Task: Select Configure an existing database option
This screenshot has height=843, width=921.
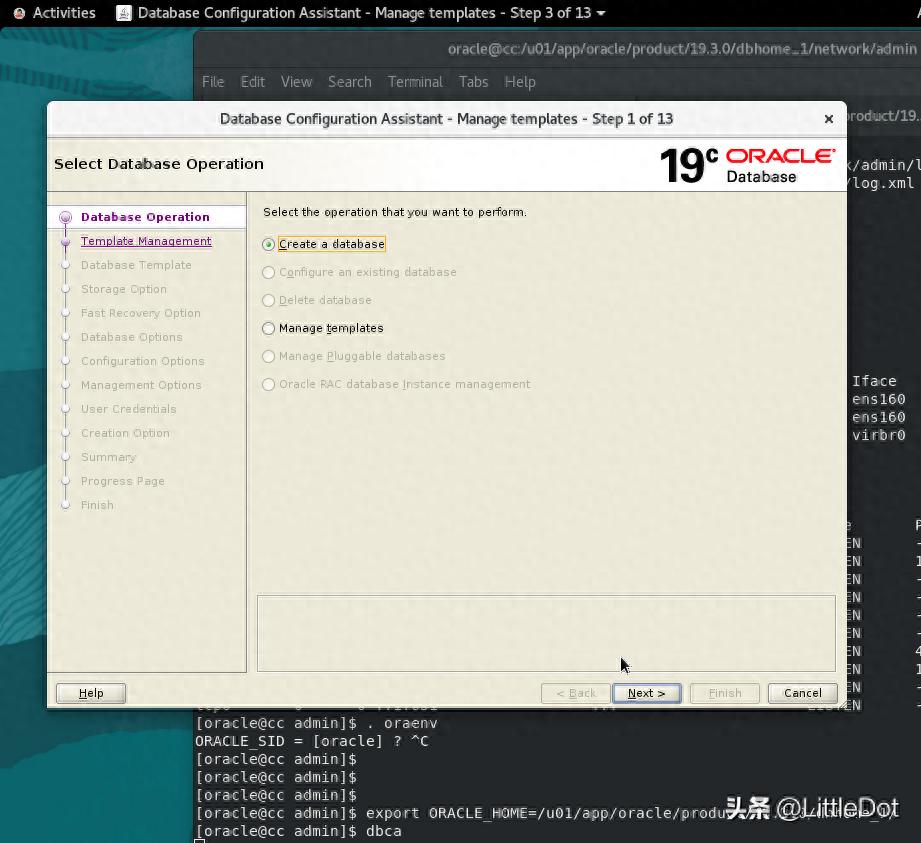Action: coord(268,273)
